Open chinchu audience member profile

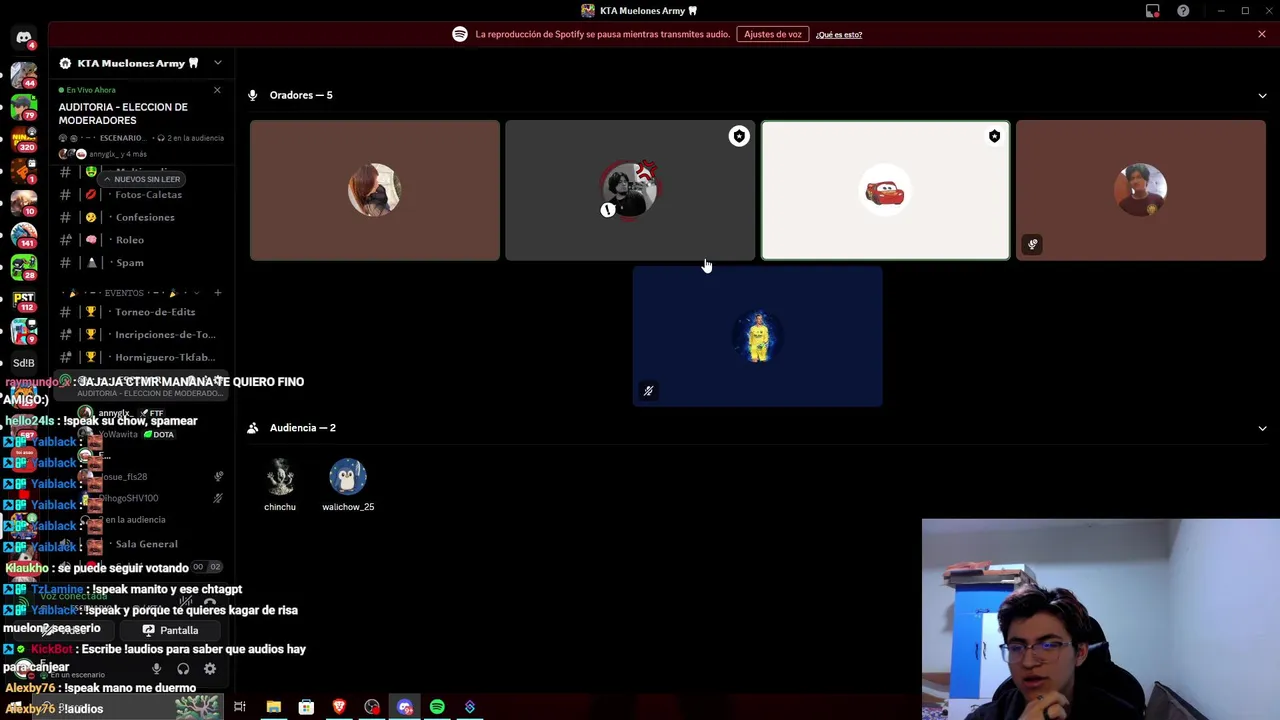280,485
